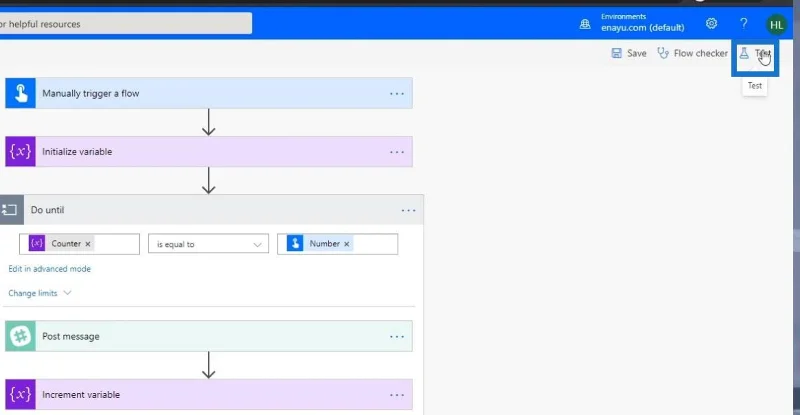This screenshot has width=800, height=415.
Task: Click the Post message Slack icon
Action: (x=20, y=336)
